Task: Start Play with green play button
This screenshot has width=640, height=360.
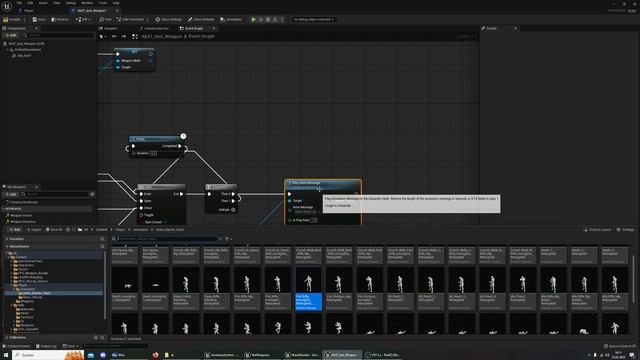Action: tap(253, 19)
